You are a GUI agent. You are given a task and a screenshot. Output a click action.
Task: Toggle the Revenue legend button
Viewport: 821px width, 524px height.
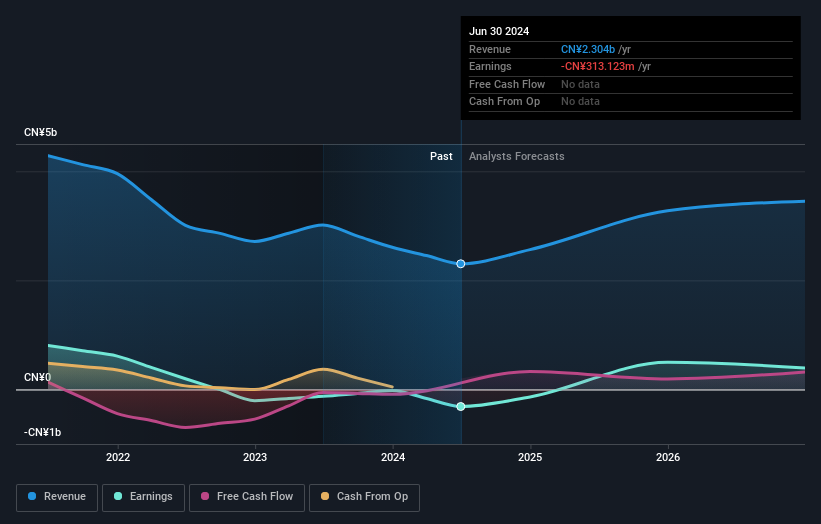coord(57,497)
